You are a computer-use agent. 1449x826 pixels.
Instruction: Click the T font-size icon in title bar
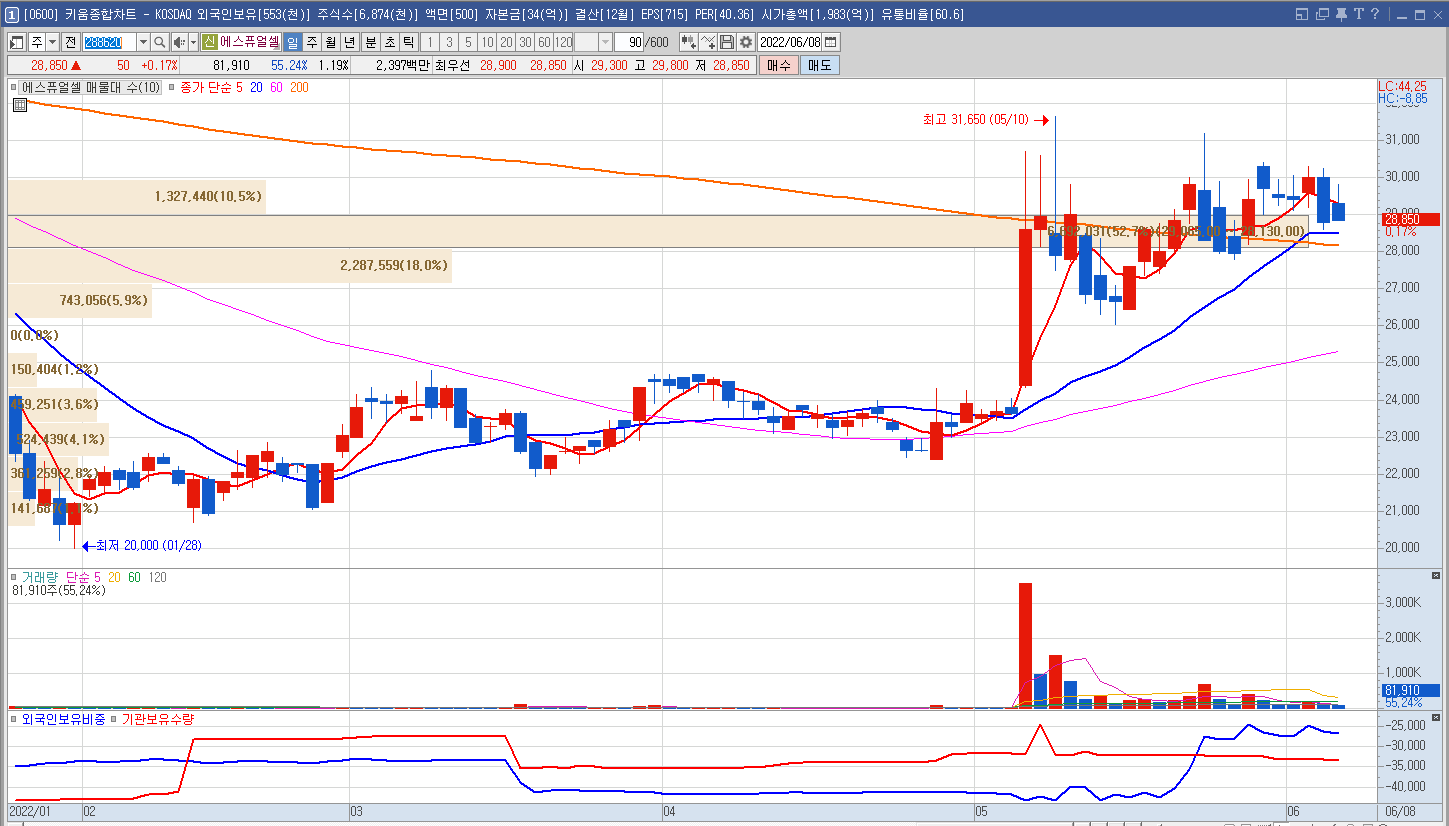pos(1359,14)
